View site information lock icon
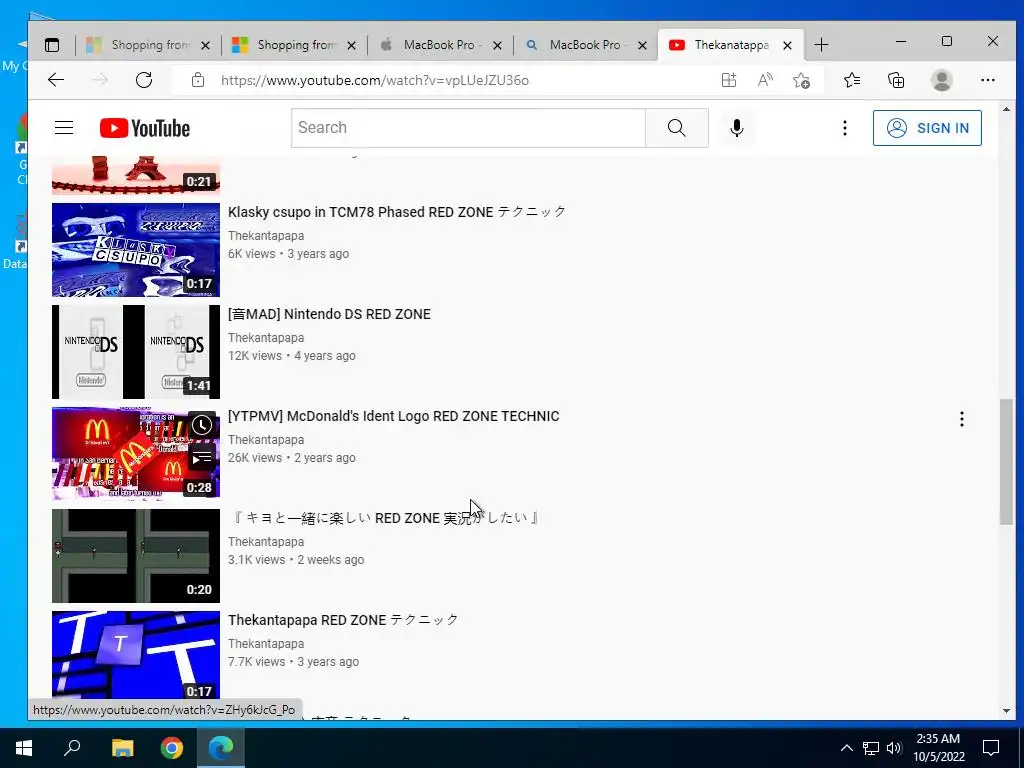Viewport: 1024px width, 768px height. [x=198, y=80]
